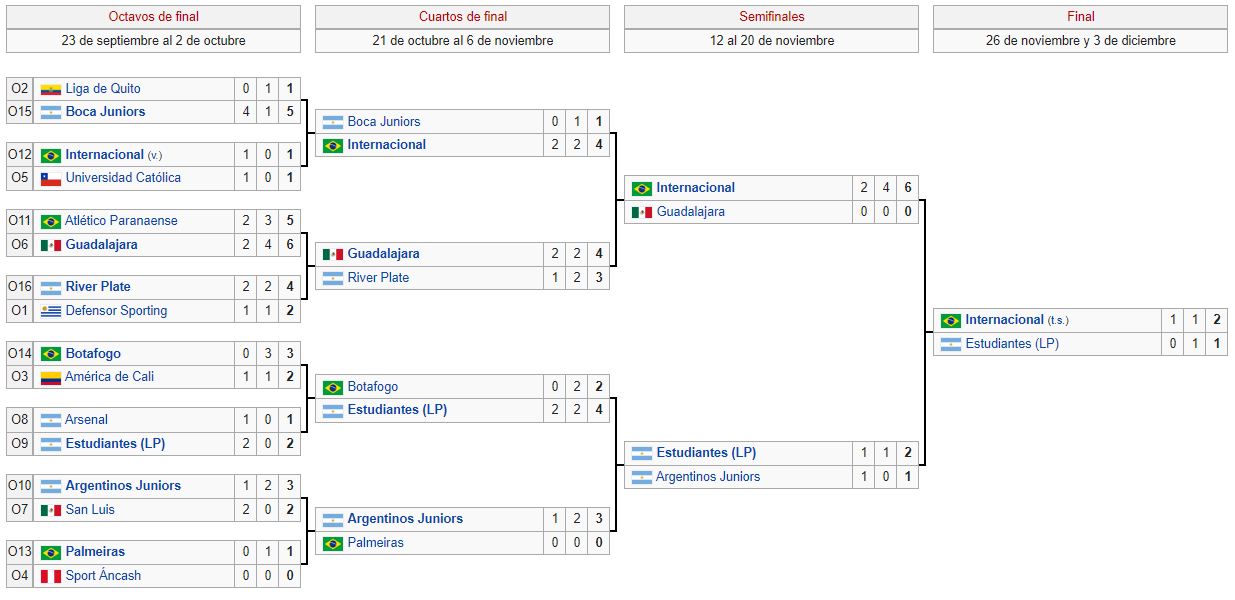
Task: Click the Uruguay flag beside Defensor Sporting
Action: point(51,311)
